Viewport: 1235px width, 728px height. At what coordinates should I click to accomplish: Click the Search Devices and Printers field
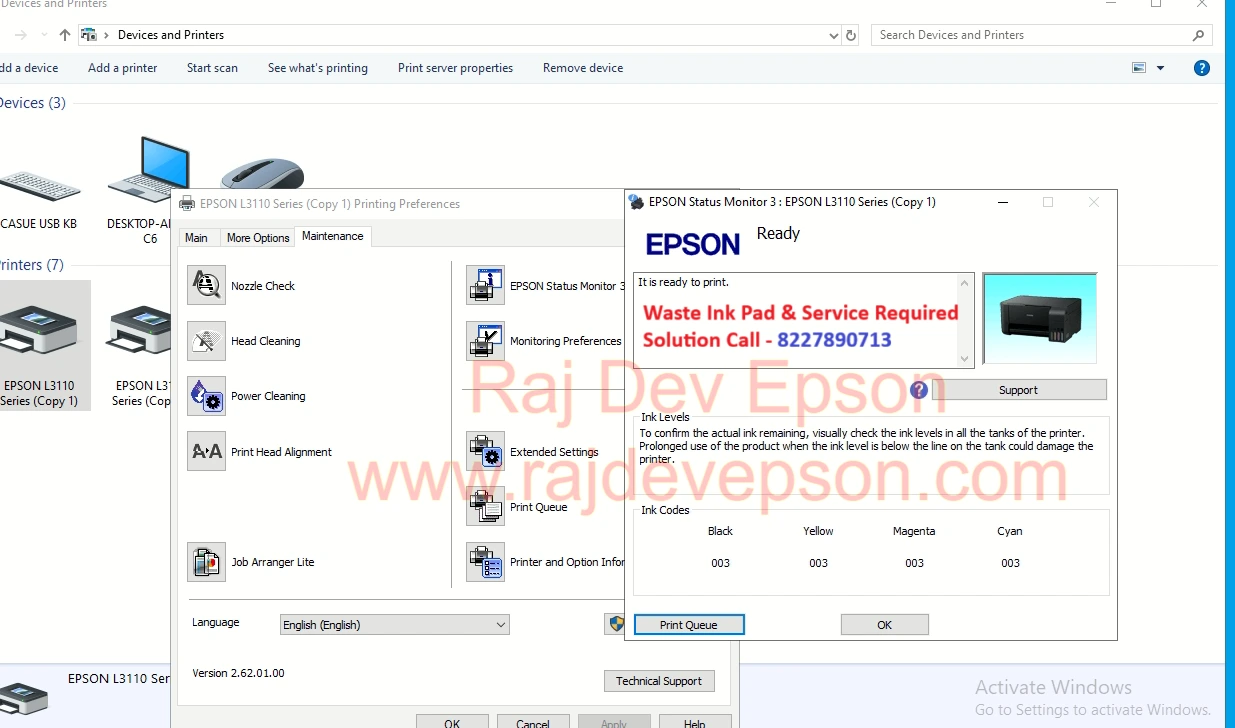[1030, 35]
